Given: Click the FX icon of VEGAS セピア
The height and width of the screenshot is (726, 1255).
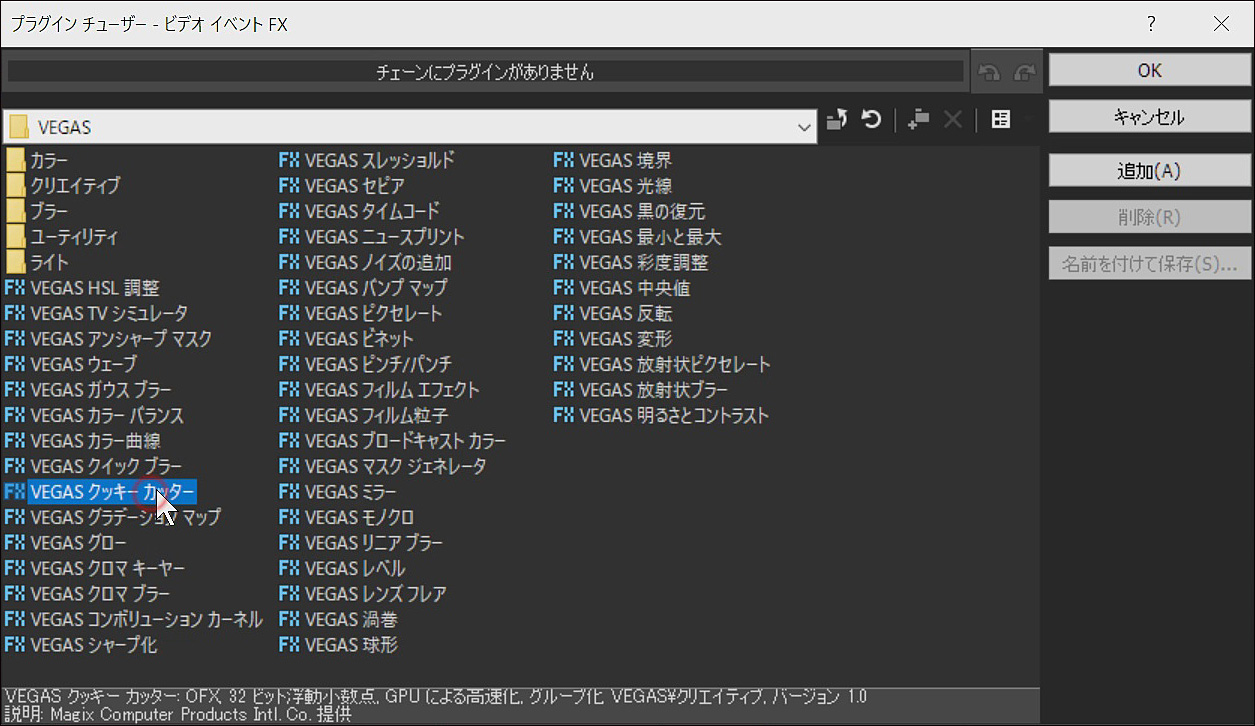Looking at the screenshot, I should pos(290,186).
